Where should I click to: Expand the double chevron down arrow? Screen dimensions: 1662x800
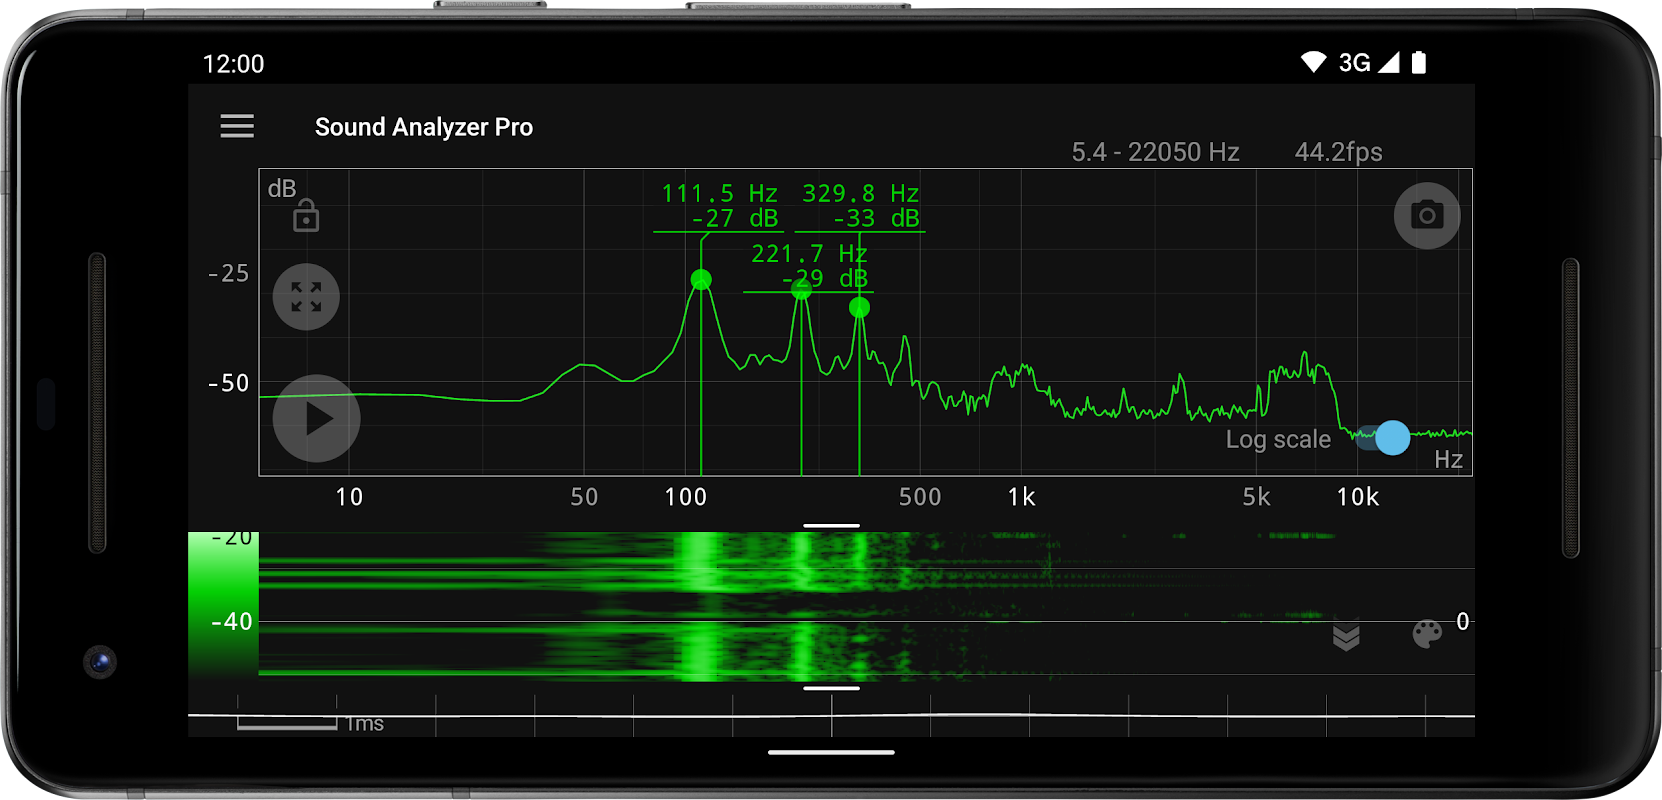coord(1346,636)
